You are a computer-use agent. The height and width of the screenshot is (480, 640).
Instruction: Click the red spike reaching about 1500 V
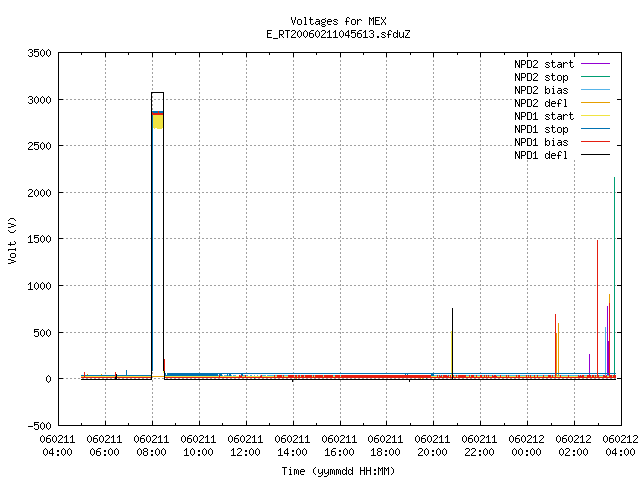(x=598, y=307)
